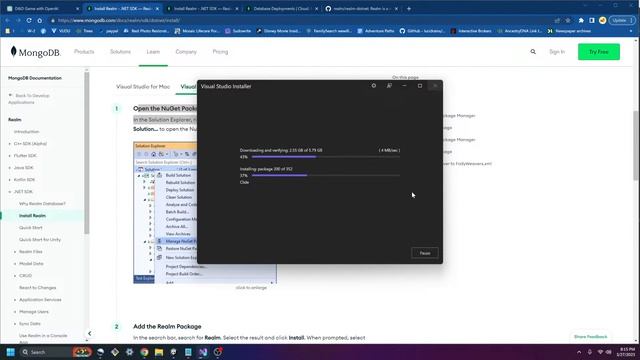Go back in browser history
Screen dimensions: 640x360
click(x=7, y=20)
